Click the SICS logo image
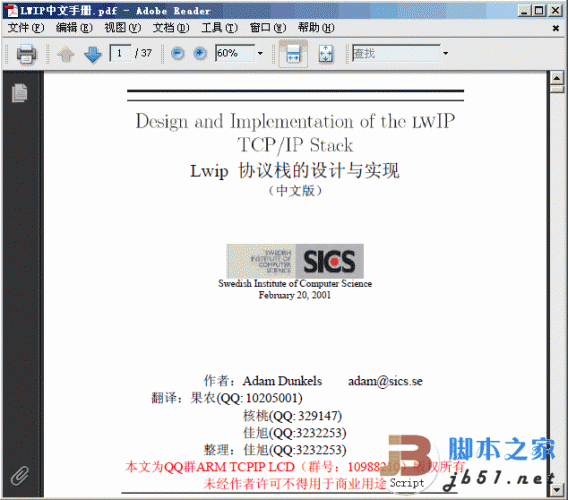Image resolution: width=568 pixels, height=500 pixels. (x=295, y=261)
